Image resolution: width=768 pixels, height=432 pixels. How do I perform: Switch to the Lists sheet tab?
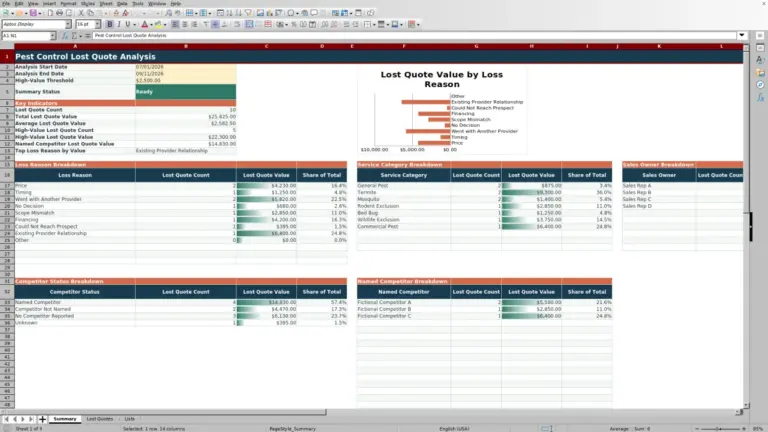pos(129,419)
